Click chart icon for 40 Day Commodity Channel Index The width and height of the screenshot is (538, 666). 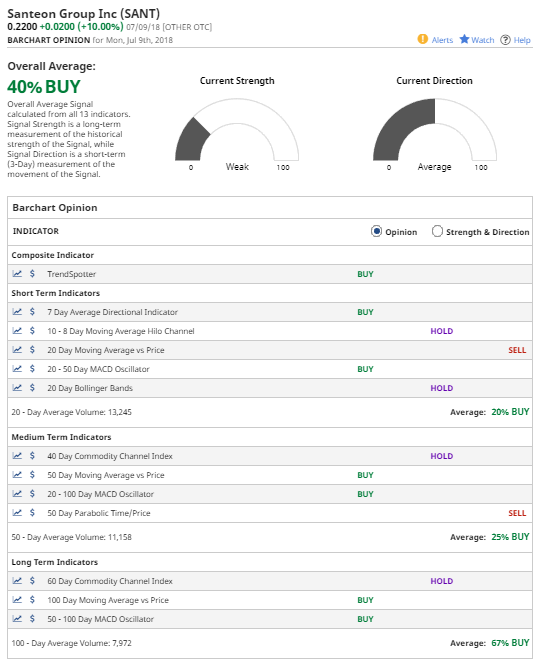(17, 456)
